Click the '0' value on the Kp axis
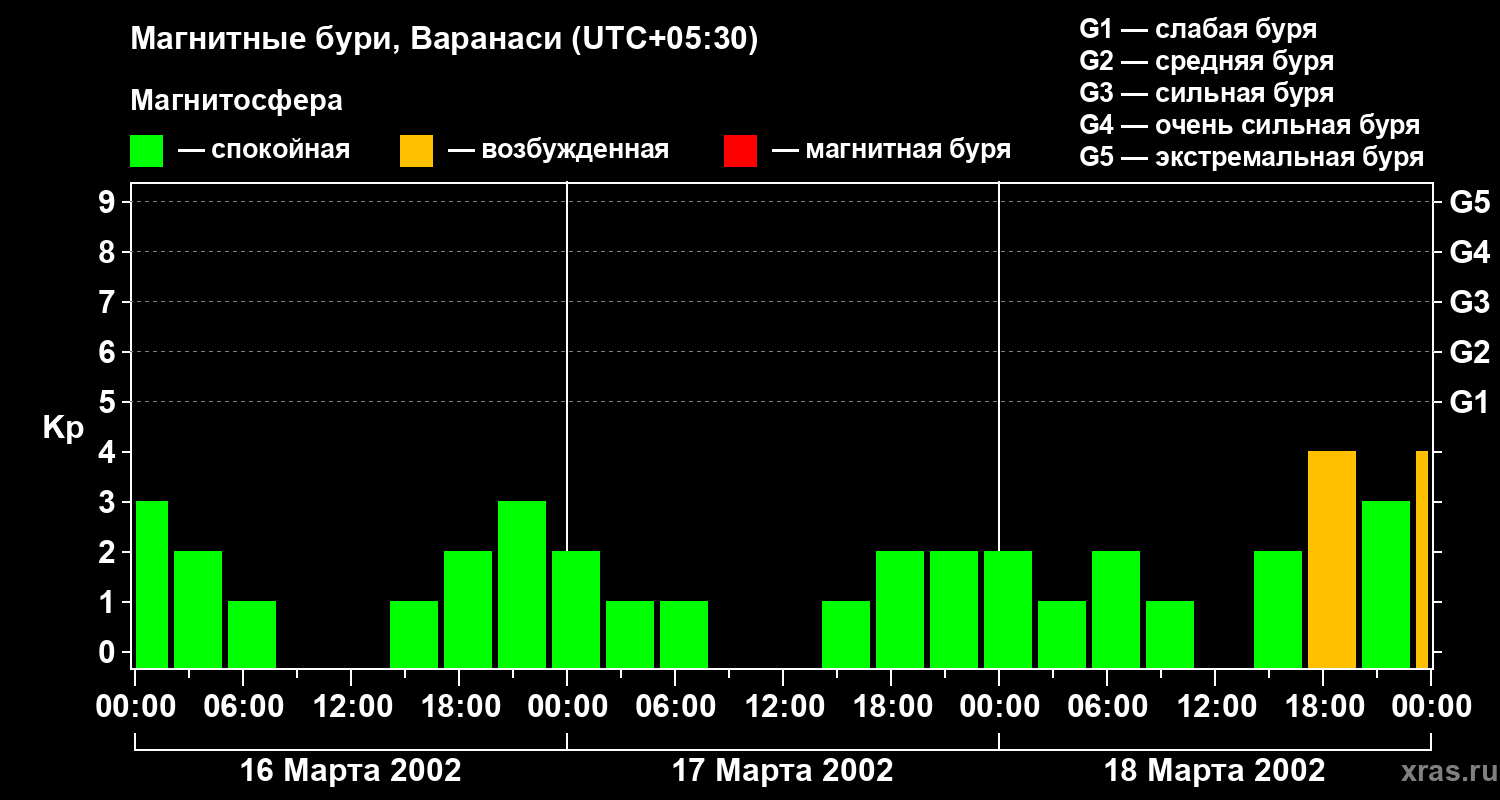1500x800 pixels. 109,652
